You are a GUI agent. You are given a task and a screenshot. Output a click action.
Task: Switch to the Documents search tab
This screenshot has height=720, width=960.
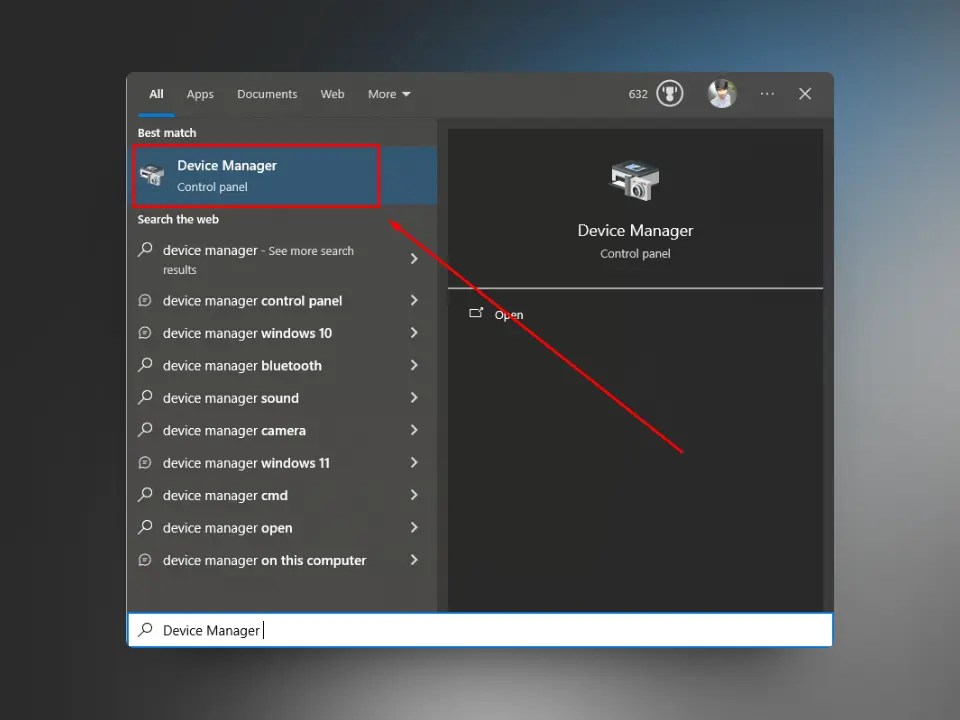coord(267,93)
